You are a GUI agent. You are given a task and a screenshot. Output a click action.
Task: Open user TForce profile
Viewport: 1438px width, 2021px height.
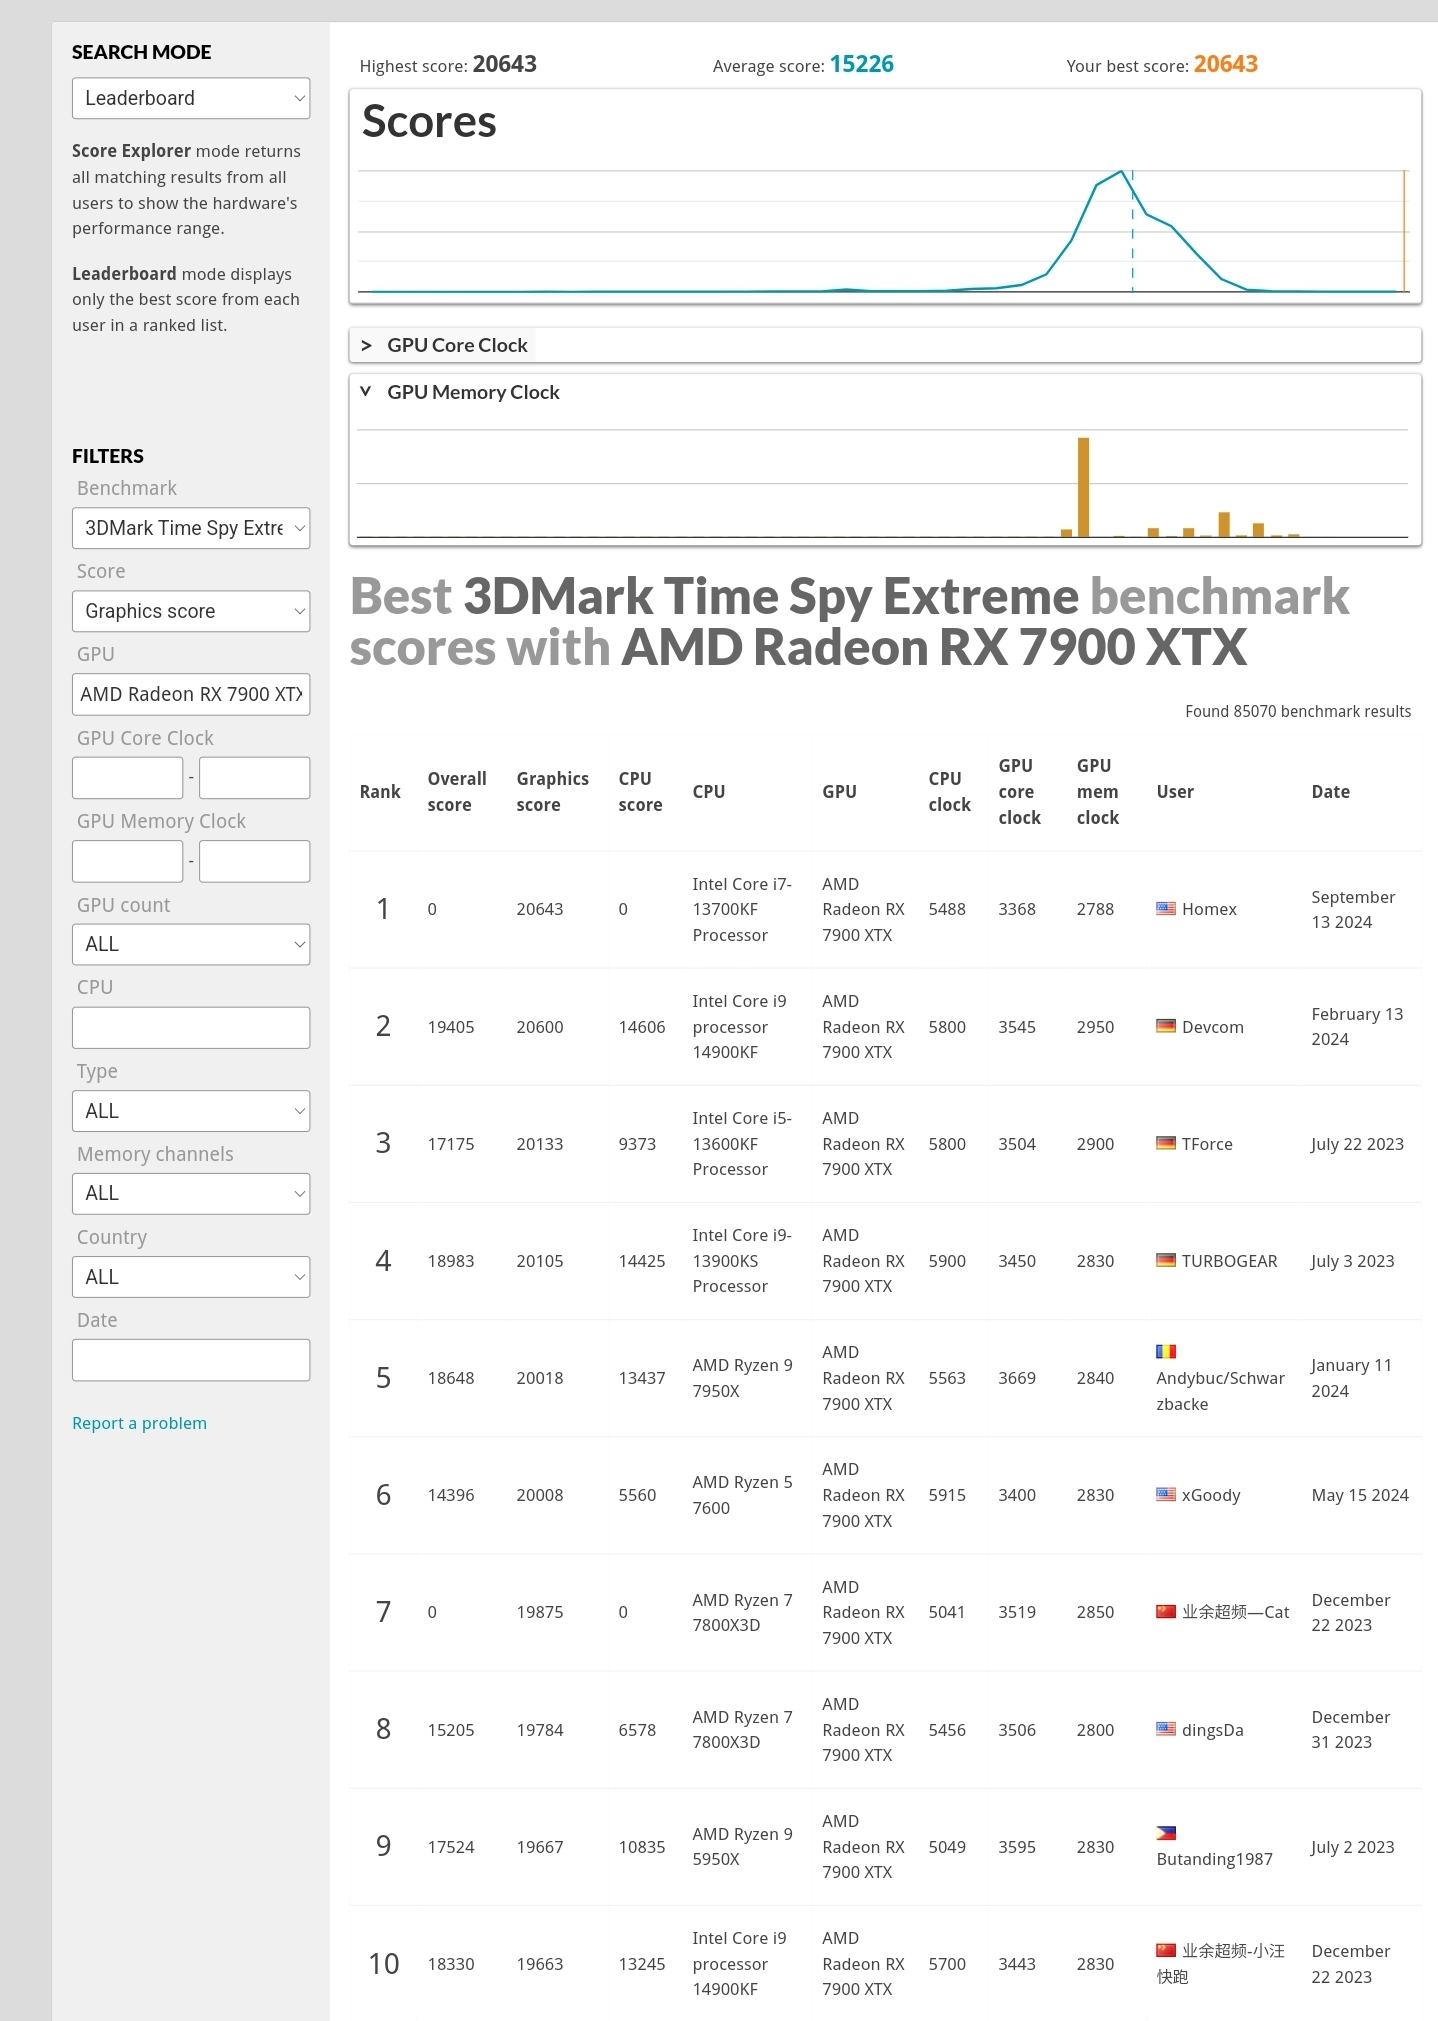[1207, 1144]
